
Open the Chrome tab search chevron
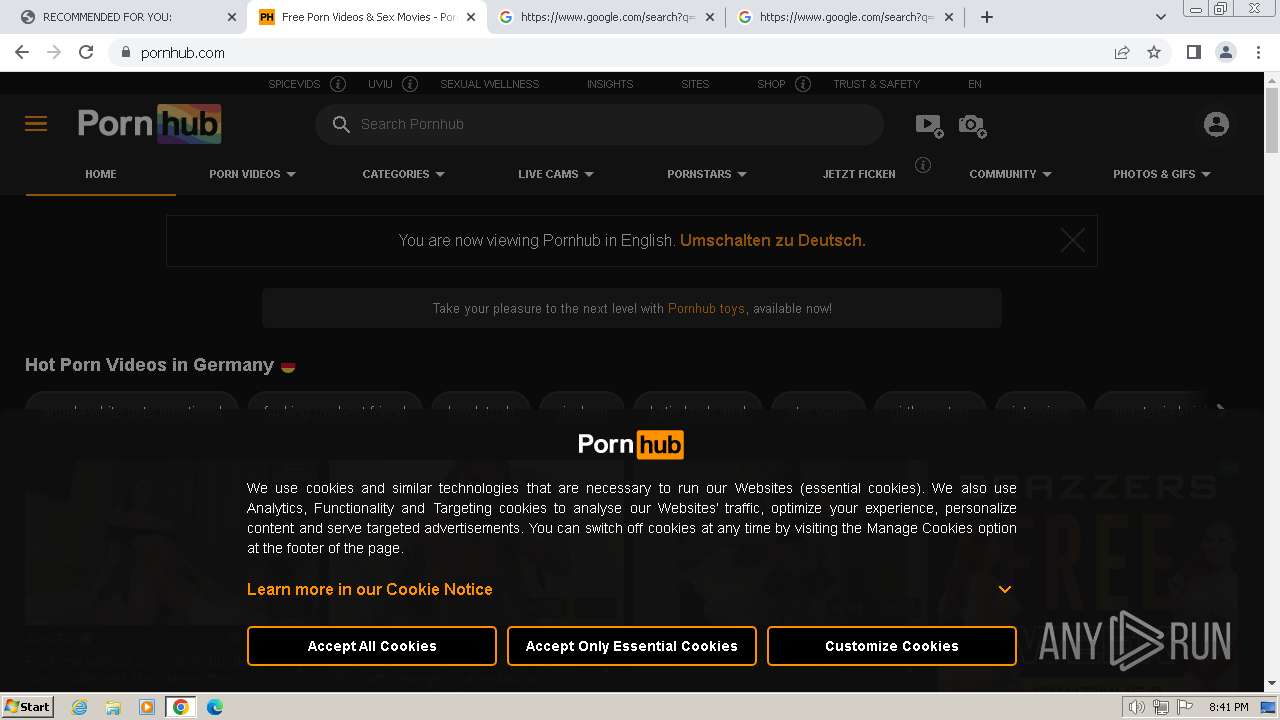[1160, 17]
